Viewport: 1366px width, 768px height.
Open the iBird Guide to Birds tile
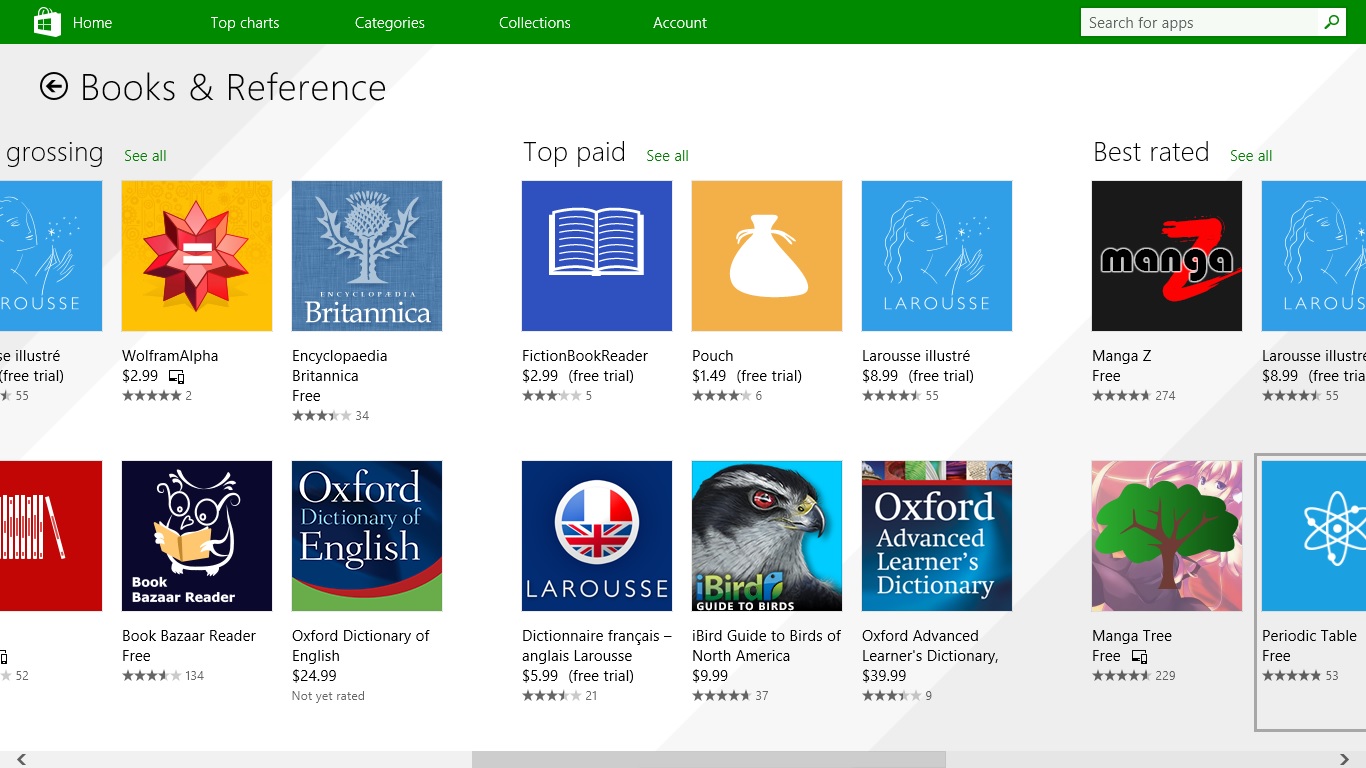[x=767, y=536]
